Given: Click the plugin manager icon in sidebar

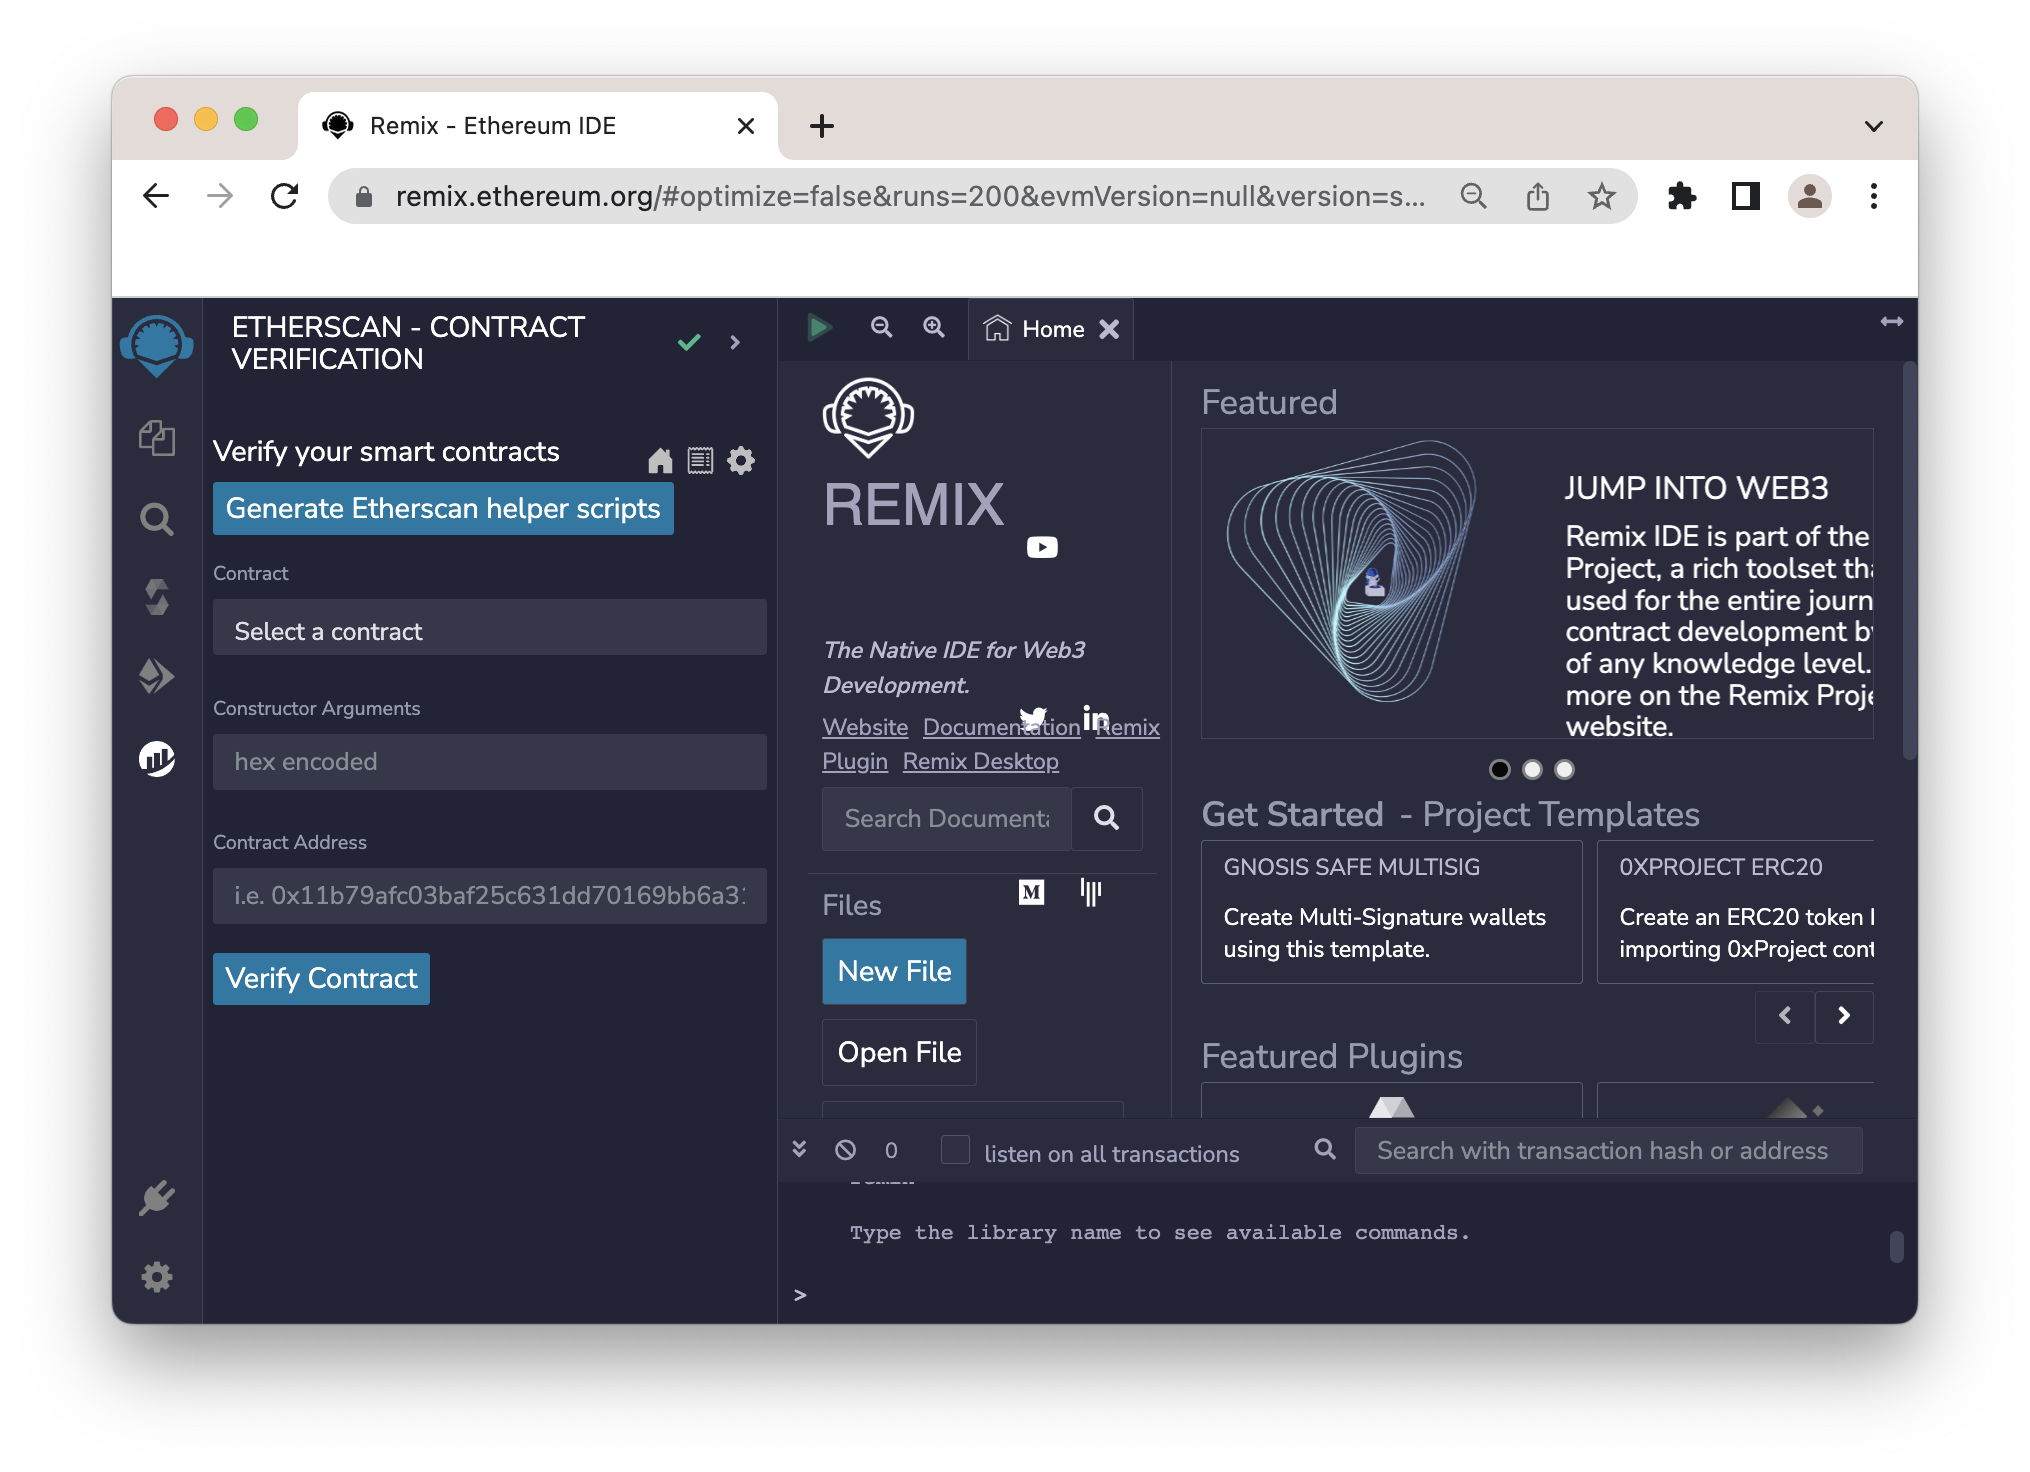Looking at the screenshot, I should click(159, 1198).
